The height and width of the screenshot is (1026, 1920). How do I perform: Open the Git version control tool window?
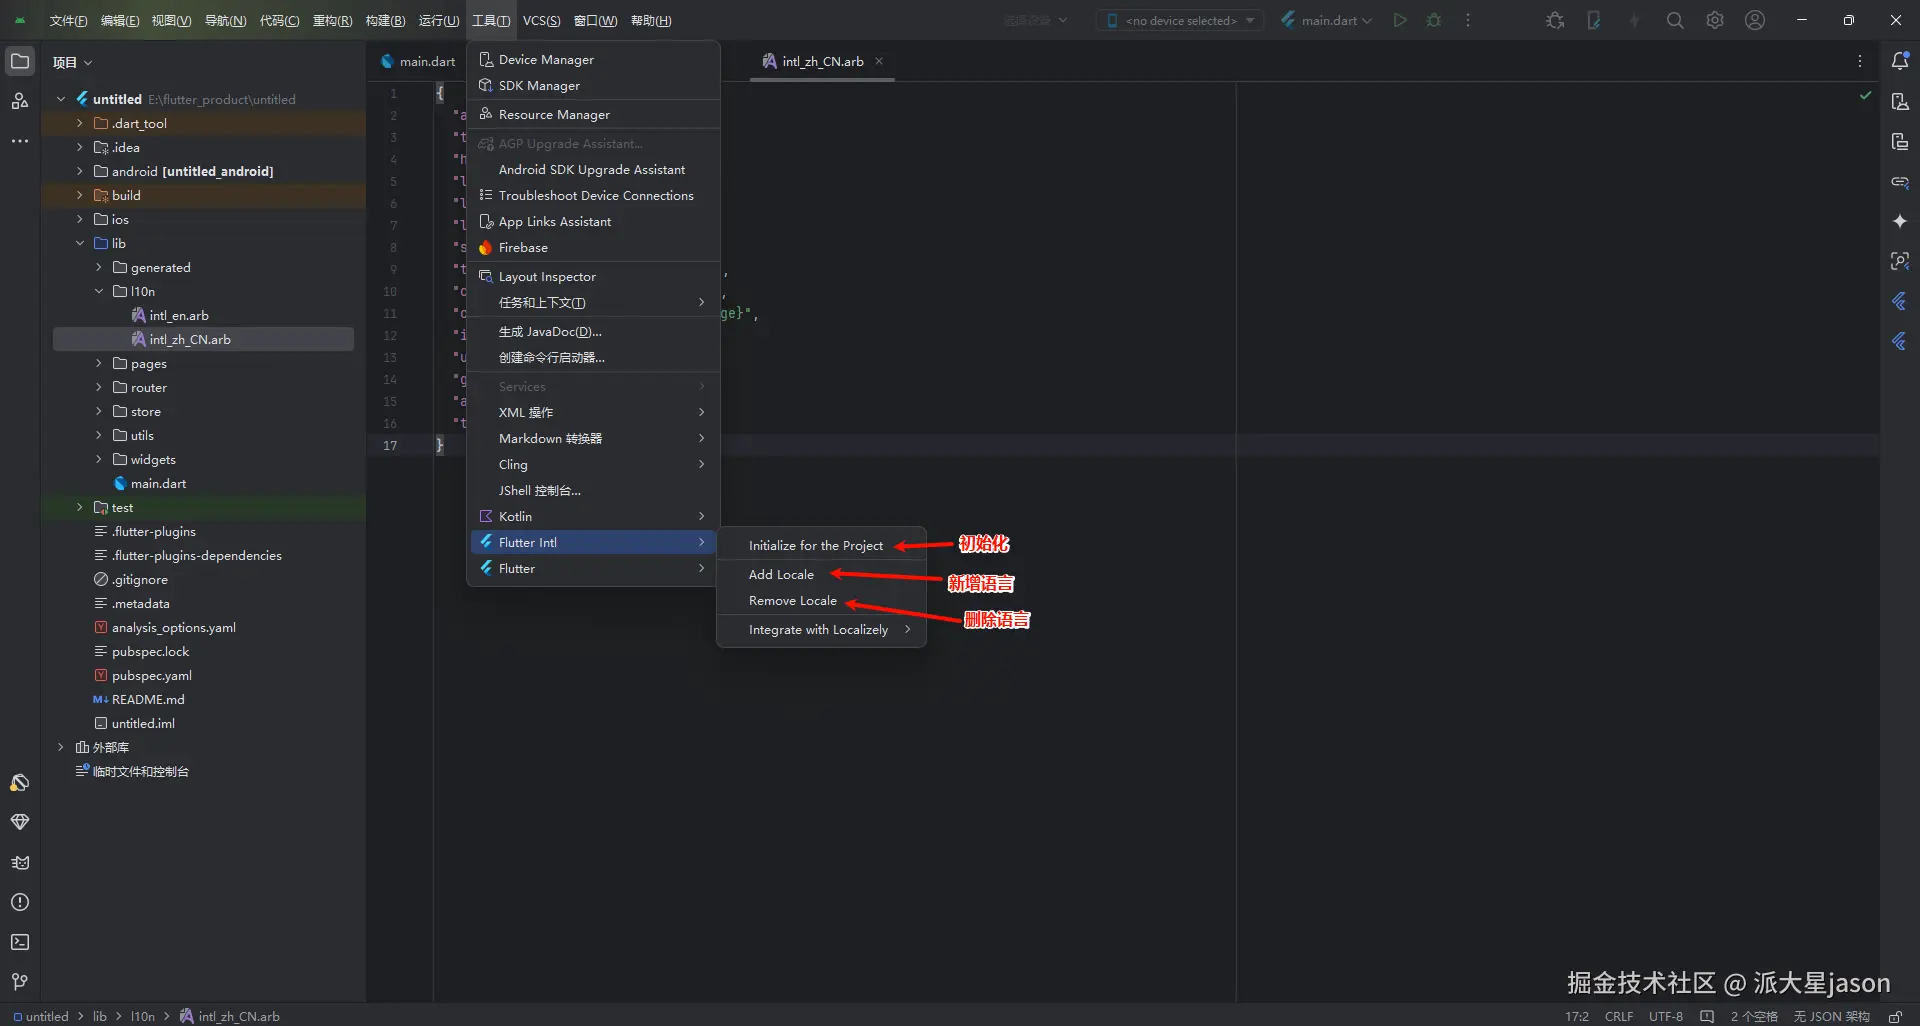20,982
